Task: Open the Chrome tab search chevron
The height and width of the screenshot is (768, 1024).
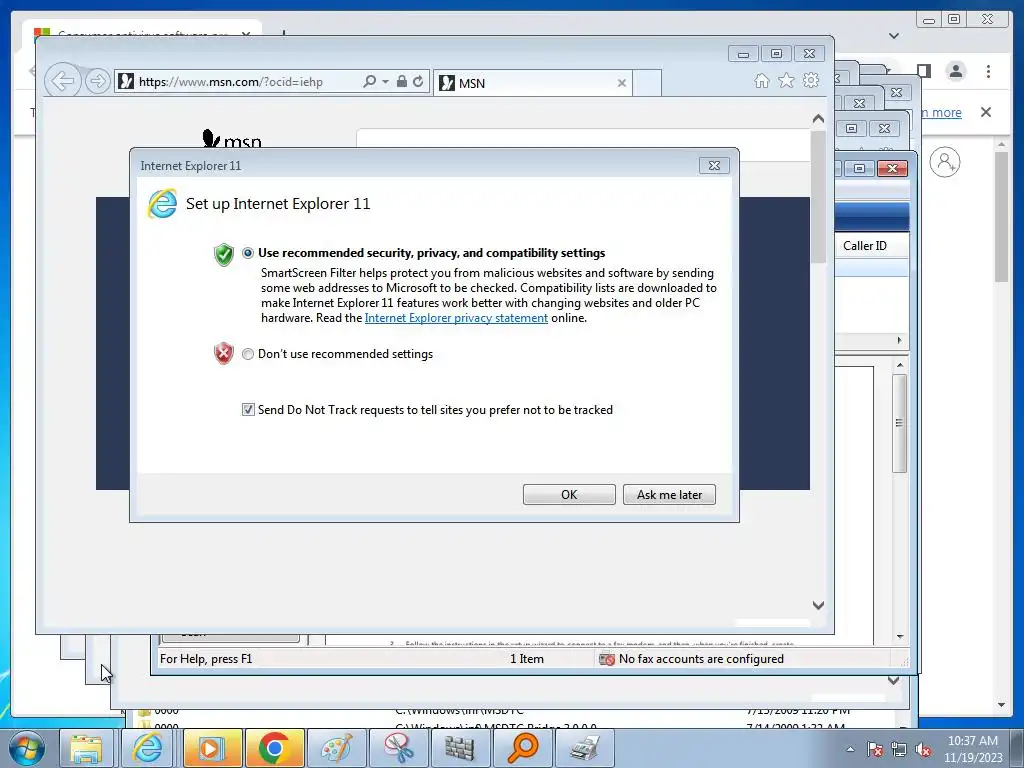Action: click(x=894, y=36)
